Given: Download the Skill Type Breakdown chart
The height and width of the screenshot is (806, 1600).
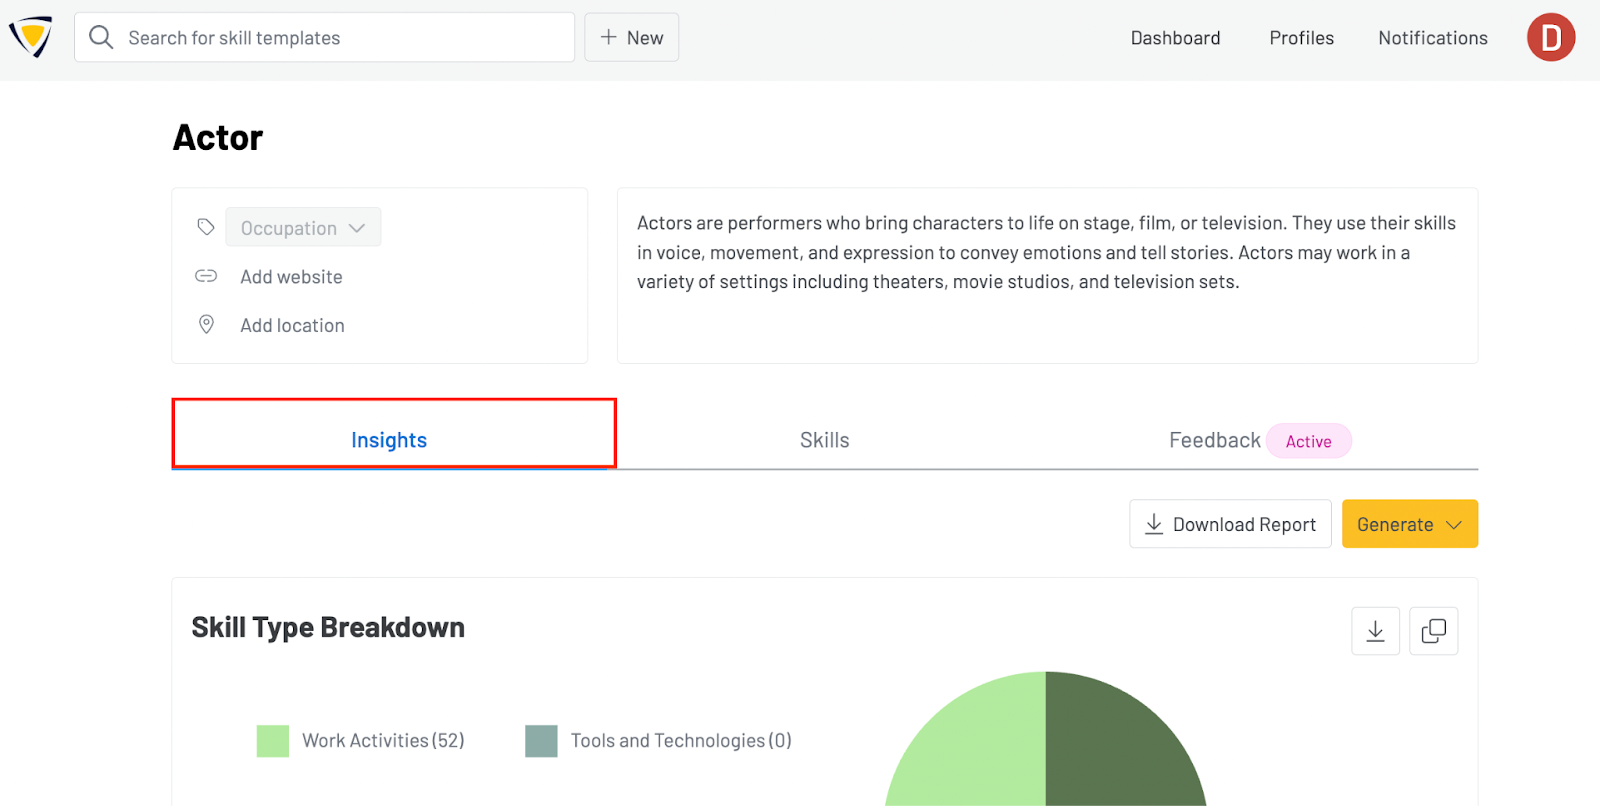Looking at the screenshot, I should click(1375, 631).
